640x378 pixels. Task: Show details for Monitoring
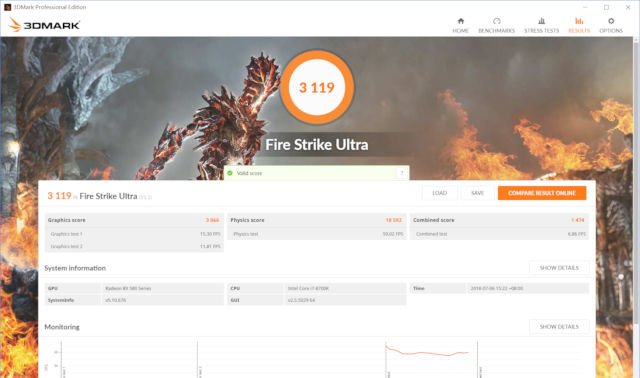559,327
